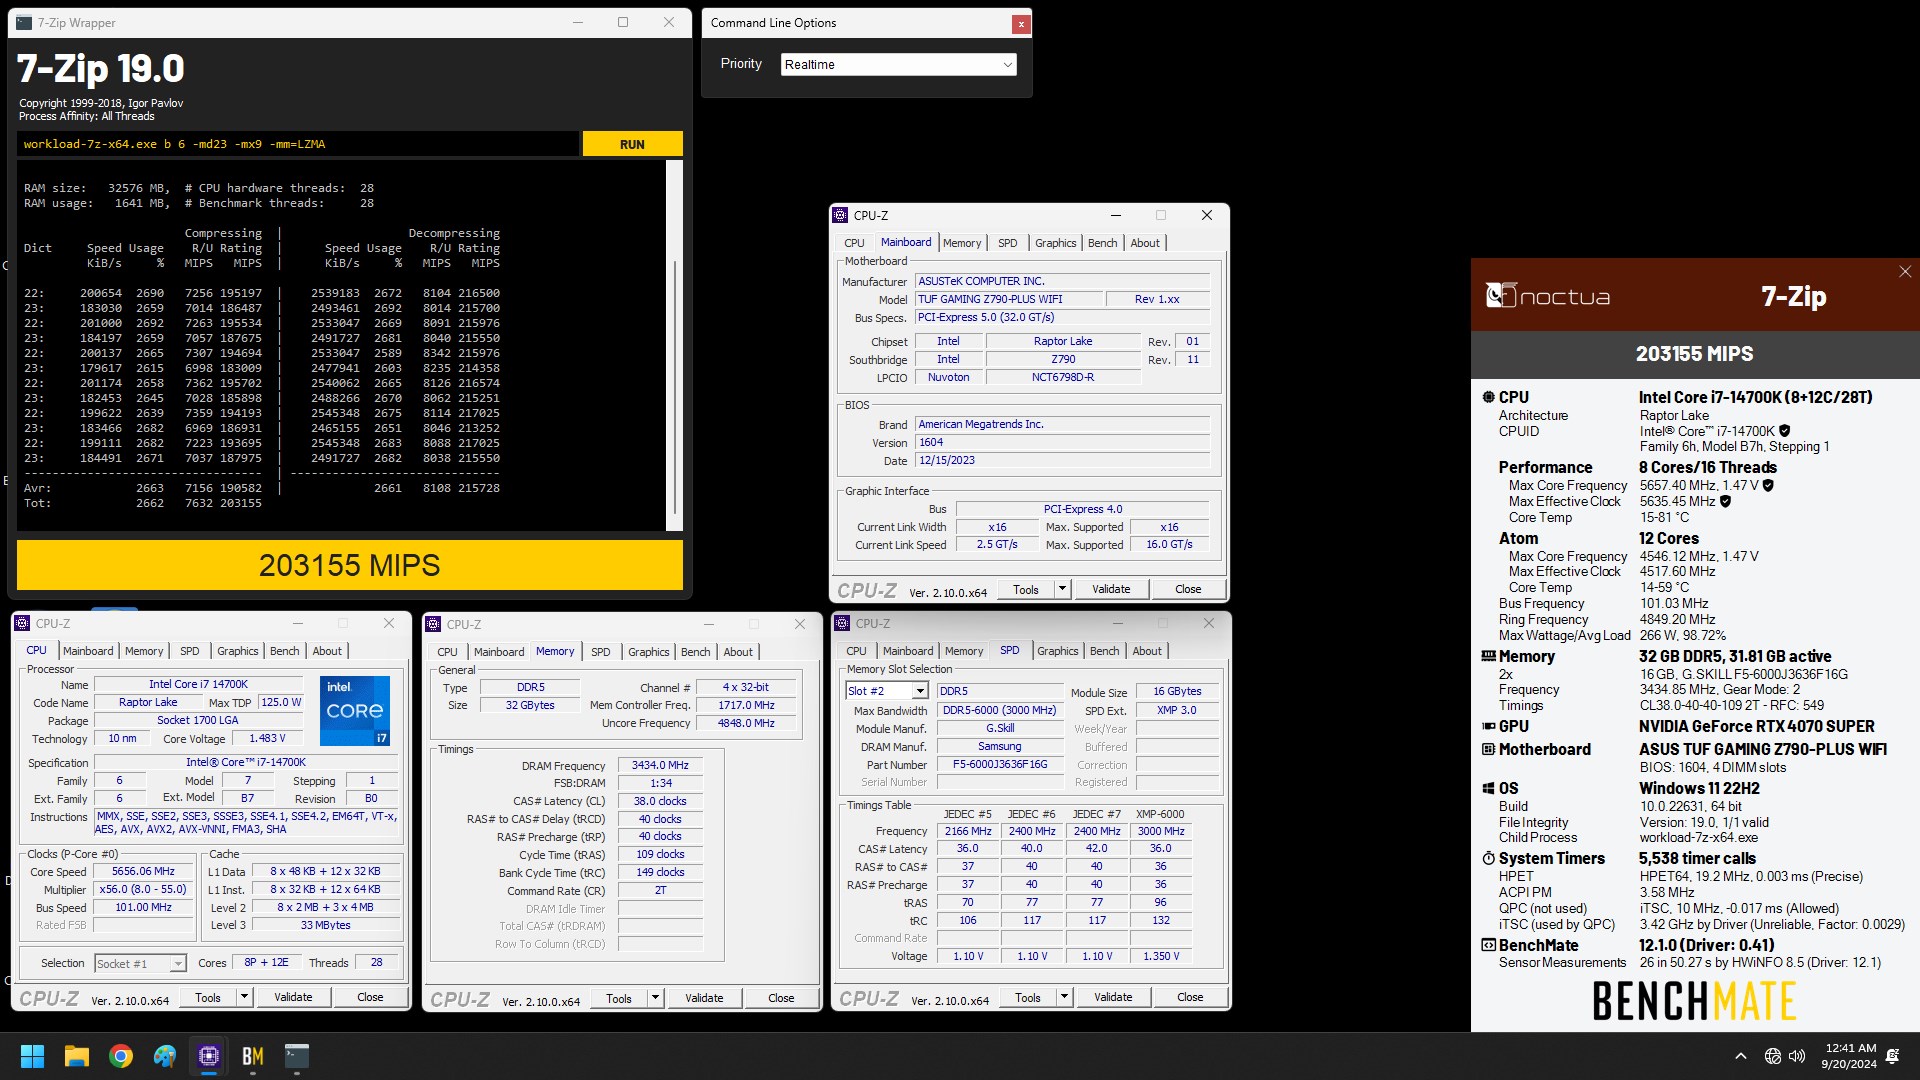The width and height of the screenshot is (1920, 1080).
Task: Click the GPU section icon in BenchMate
Action: click(1489, 726)
